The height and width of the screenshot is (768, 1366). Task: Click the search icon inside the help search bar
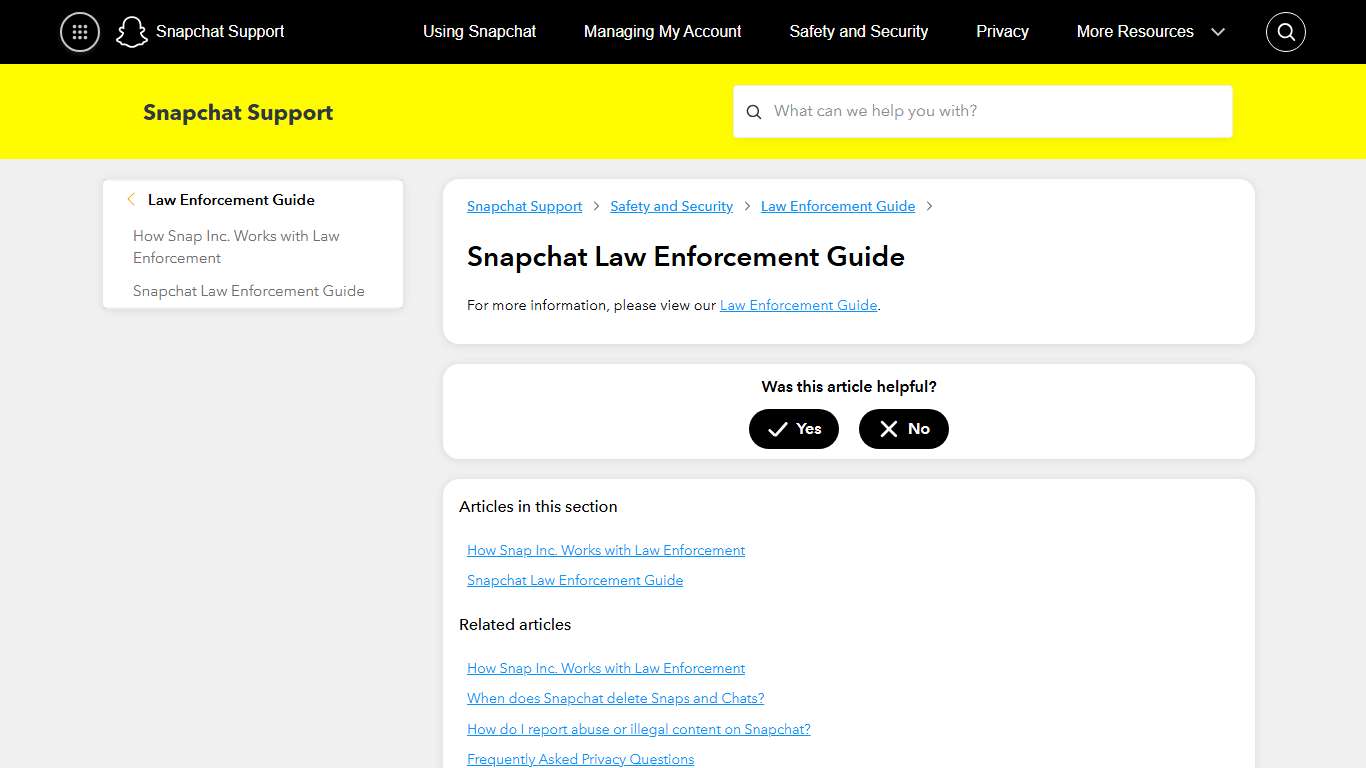click(x=754, y=111)
